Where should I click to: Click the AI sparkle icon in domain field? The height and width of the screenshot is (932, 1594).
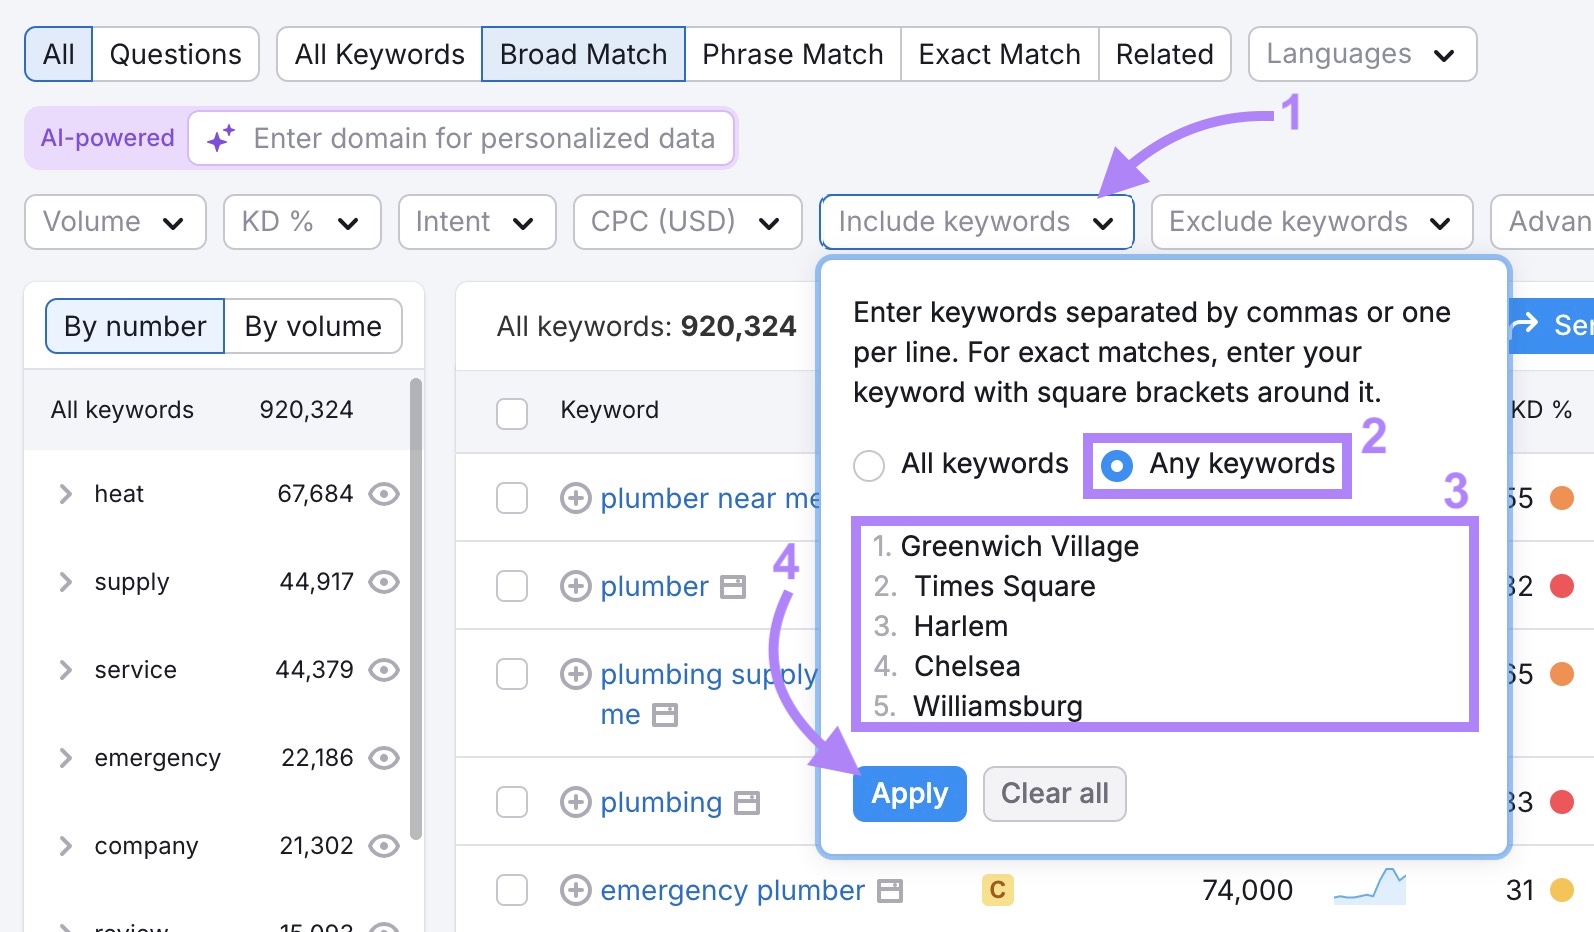222,138
